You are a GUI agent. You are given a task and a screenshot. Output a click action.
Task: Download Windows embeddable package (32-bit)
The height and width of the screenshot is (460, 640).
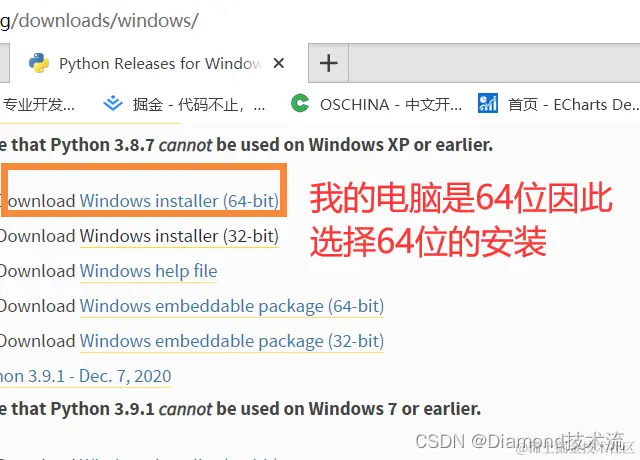point(232,341)
